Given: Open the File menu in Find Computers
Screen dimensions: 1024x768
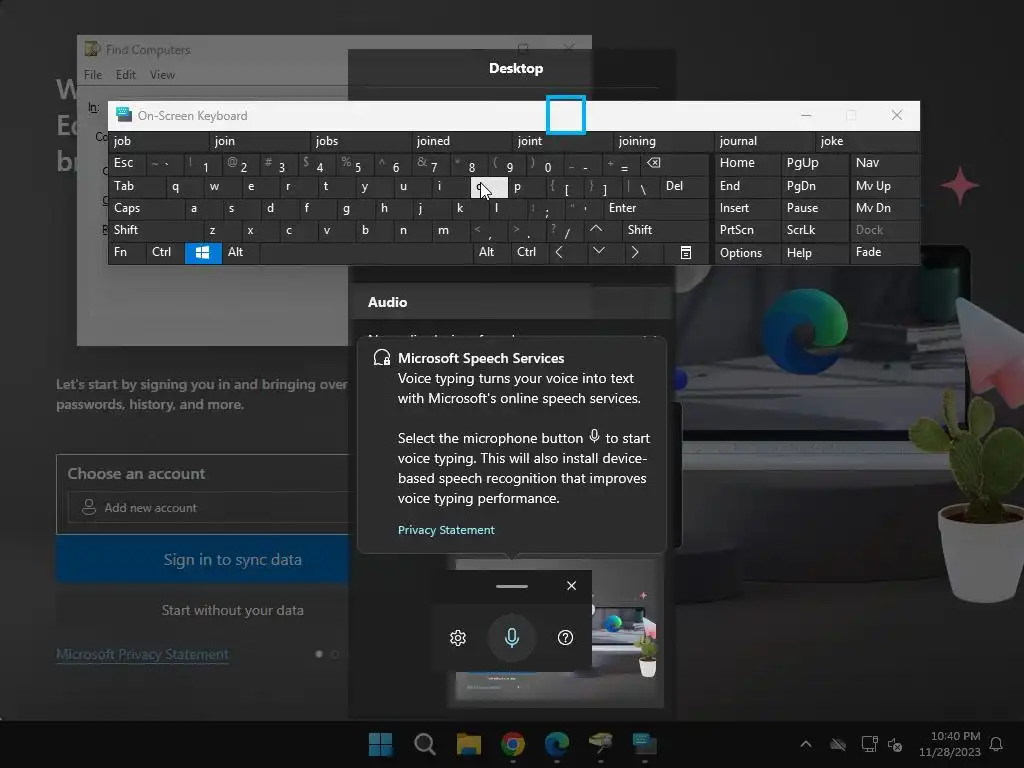Looking at the screenshot, I should [x=93, y=75].
